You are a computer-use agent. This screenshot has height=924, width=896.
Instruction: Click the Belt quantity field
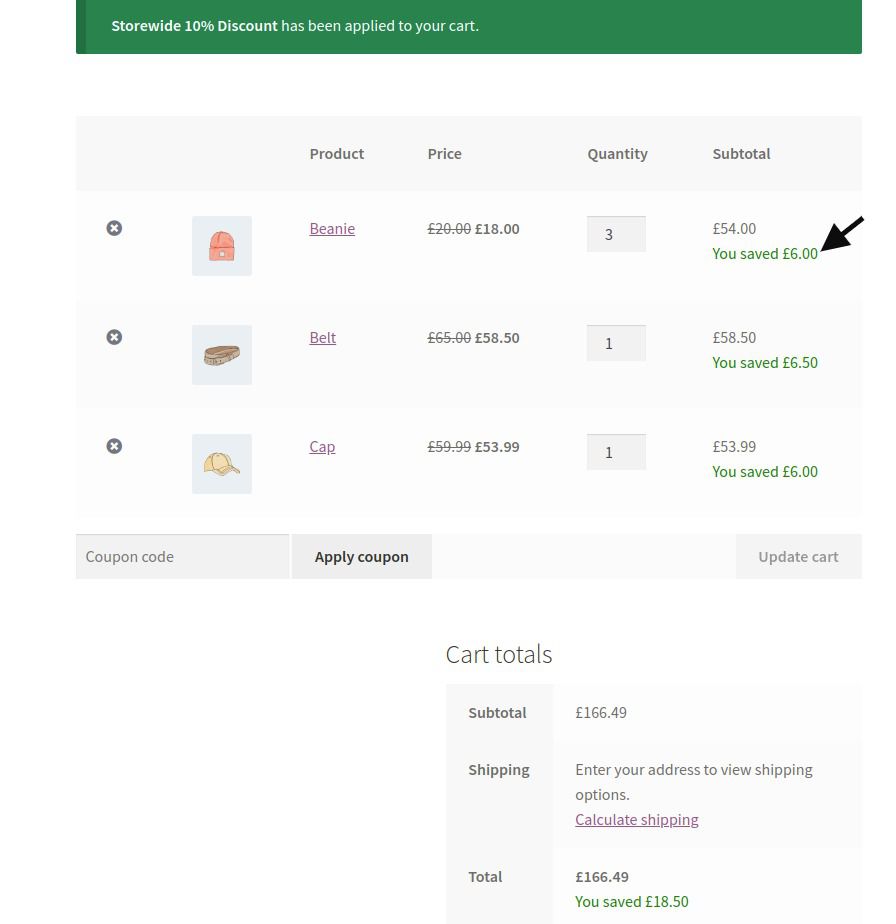(x=616, y=344)
